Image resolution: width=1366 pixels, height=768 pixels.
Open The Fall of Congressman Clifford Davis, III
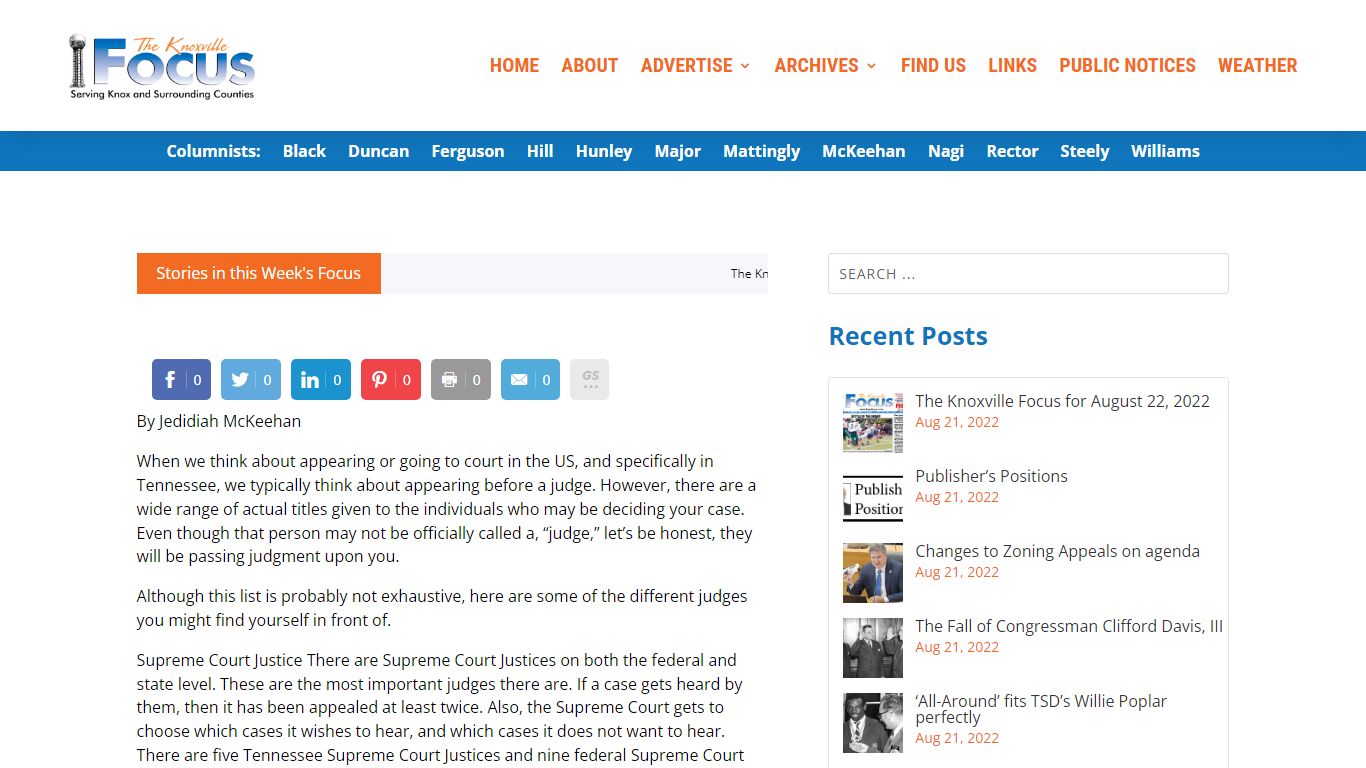[x=1069, y=626]
